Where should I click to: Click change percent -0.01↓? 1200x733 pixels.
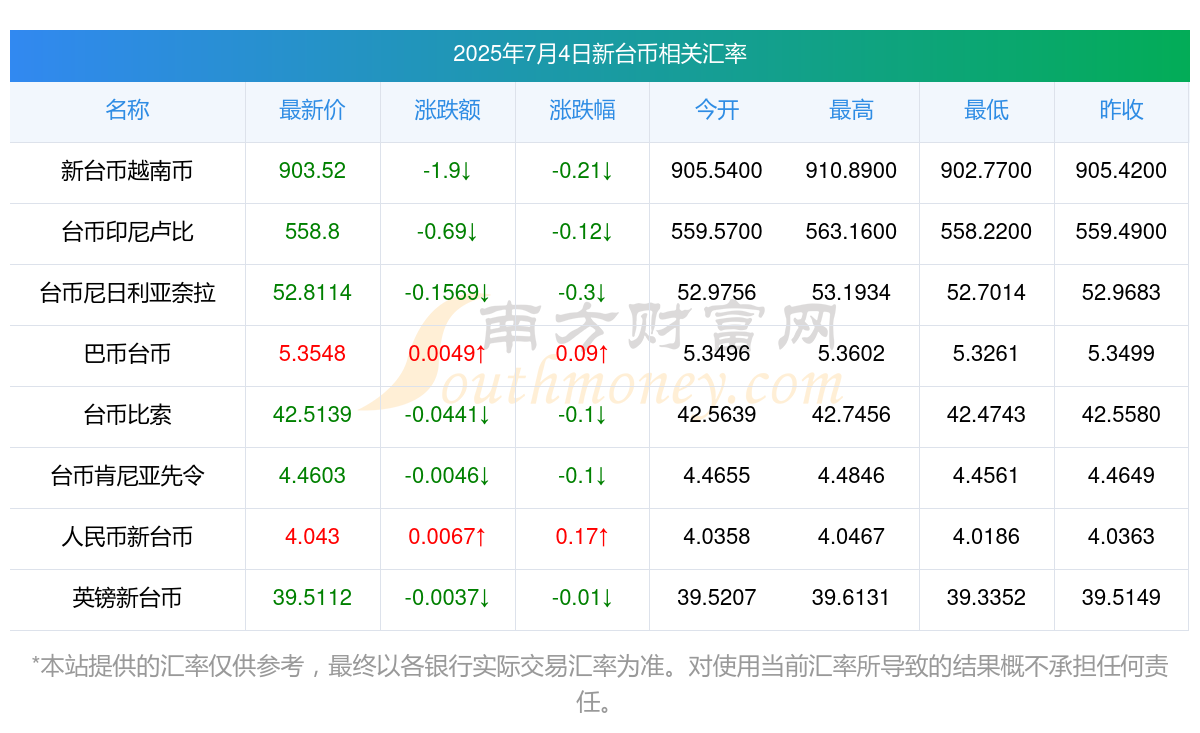pos(582,598)
